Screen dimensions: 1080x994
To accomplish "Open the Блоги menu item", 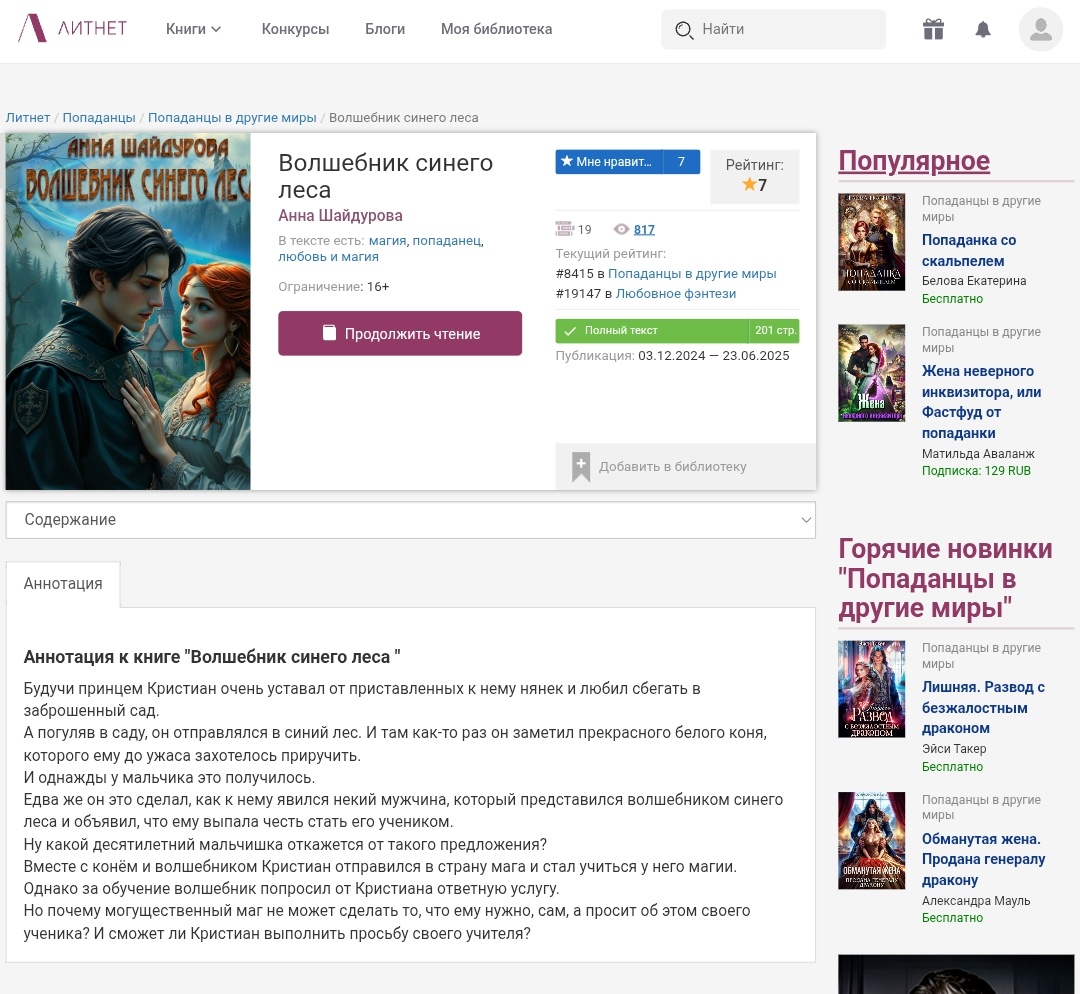I will click(x=385, y=29).
